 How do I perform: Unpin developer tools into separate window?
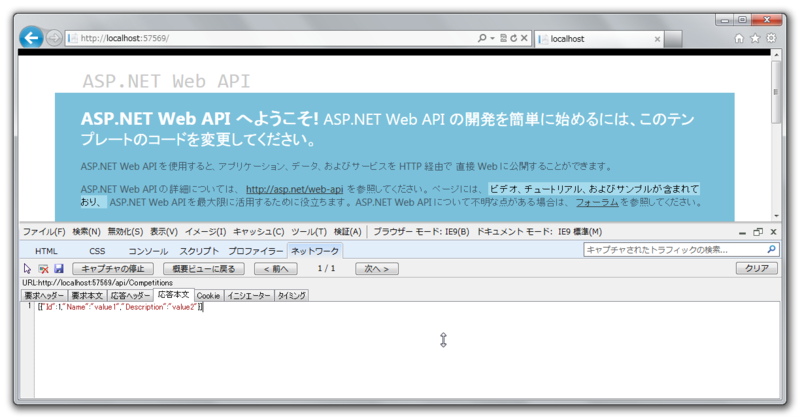[x=758, y=232]
